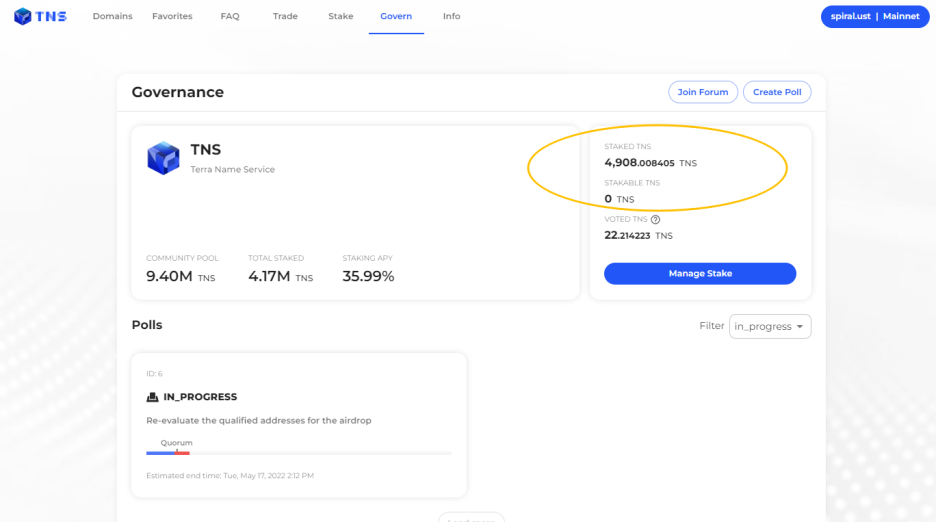Open the Domains menu
Image resolution: width=936 pixels, height=522 pixels.
[x=112, y=16]
